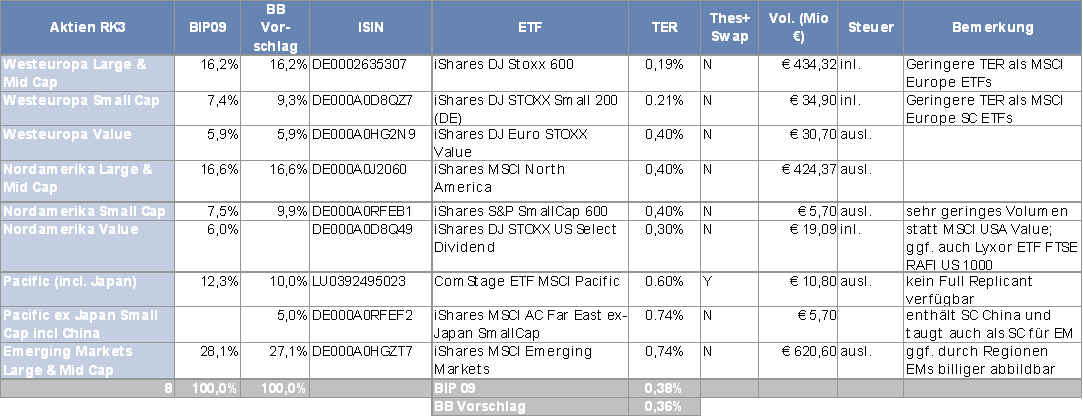Screen dimensions: 1083x417
Task: Select the TER column header
Action: point(666,28)
